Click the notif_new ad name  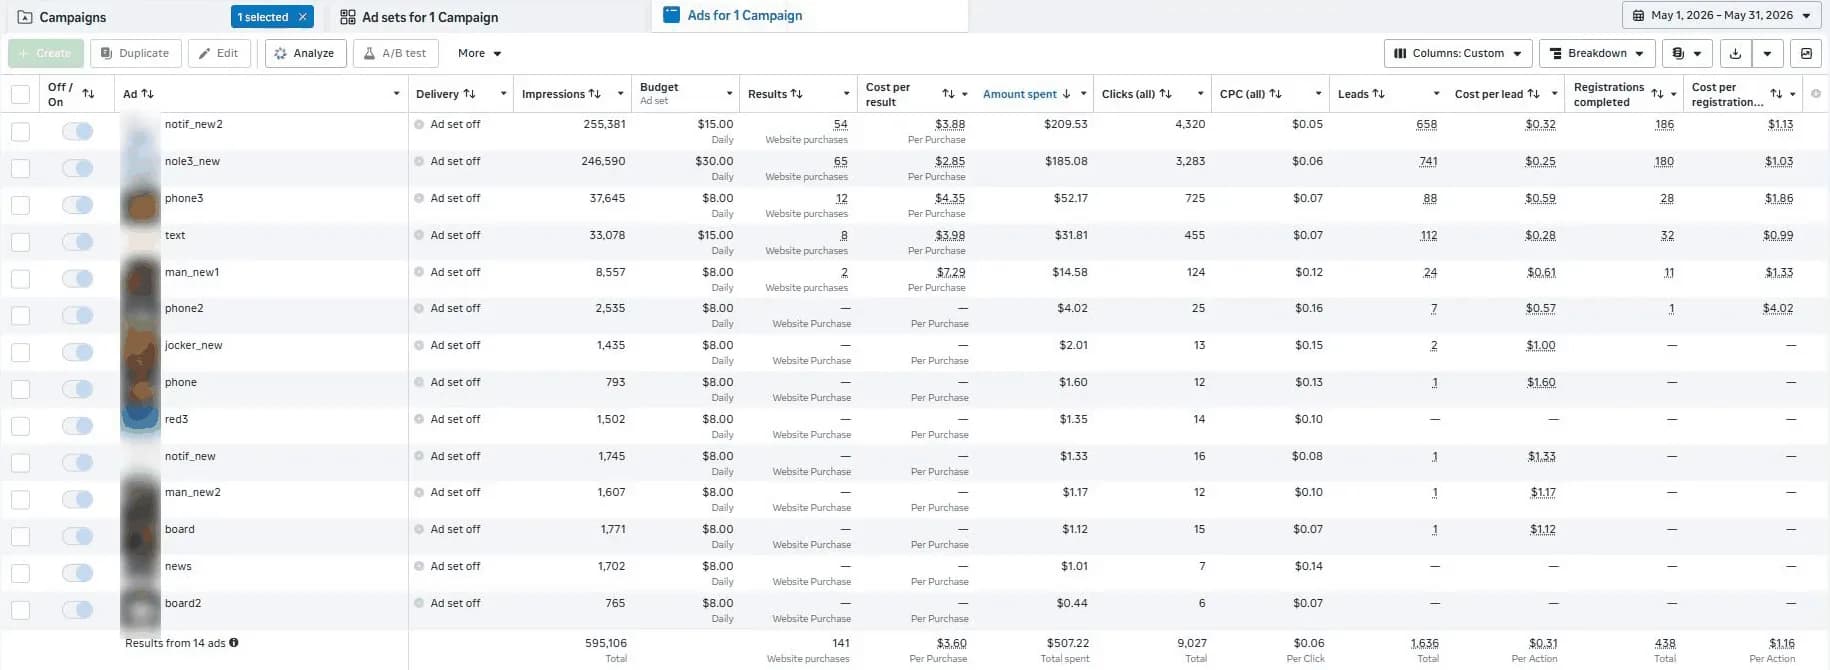tap(190, 456)
